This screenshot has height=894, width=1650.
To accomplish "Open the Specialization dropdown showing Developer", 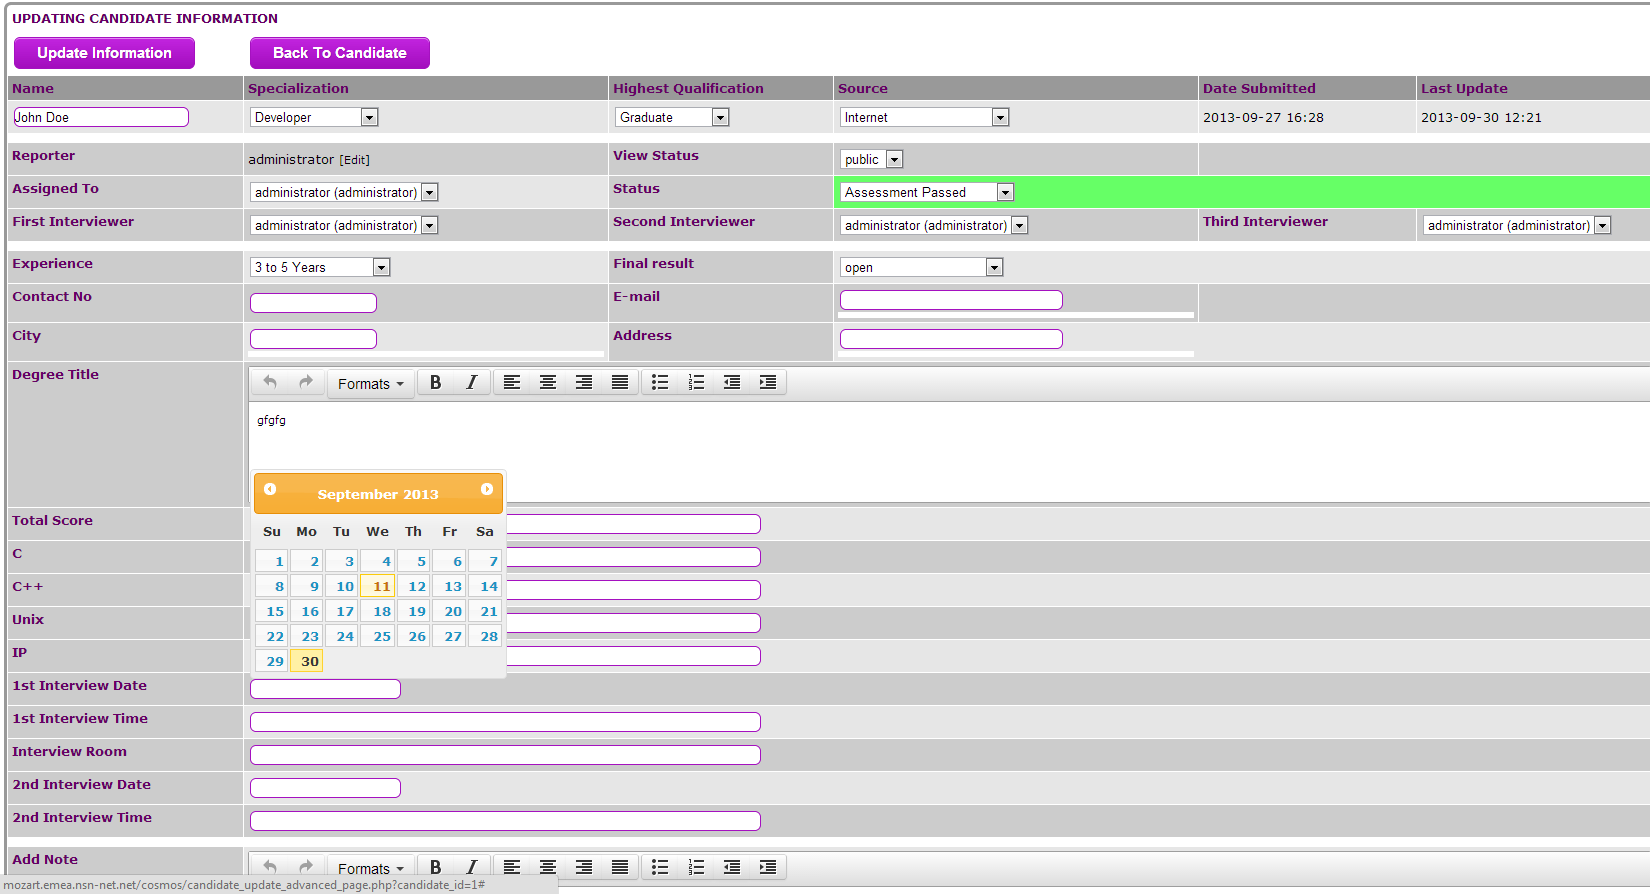I will (x=313, y=117).
